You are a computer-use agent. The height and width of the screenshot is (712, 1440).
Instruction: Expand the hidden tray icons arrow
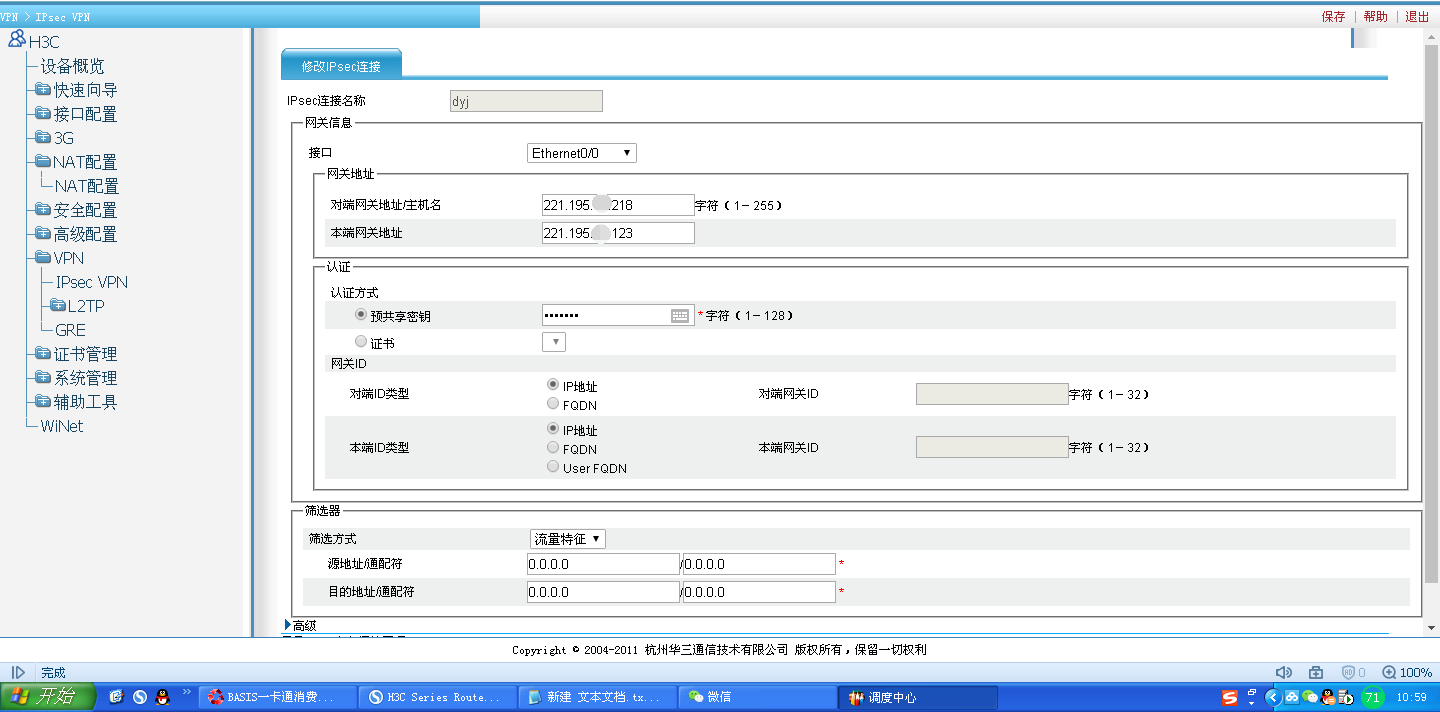click(1273, 697)
